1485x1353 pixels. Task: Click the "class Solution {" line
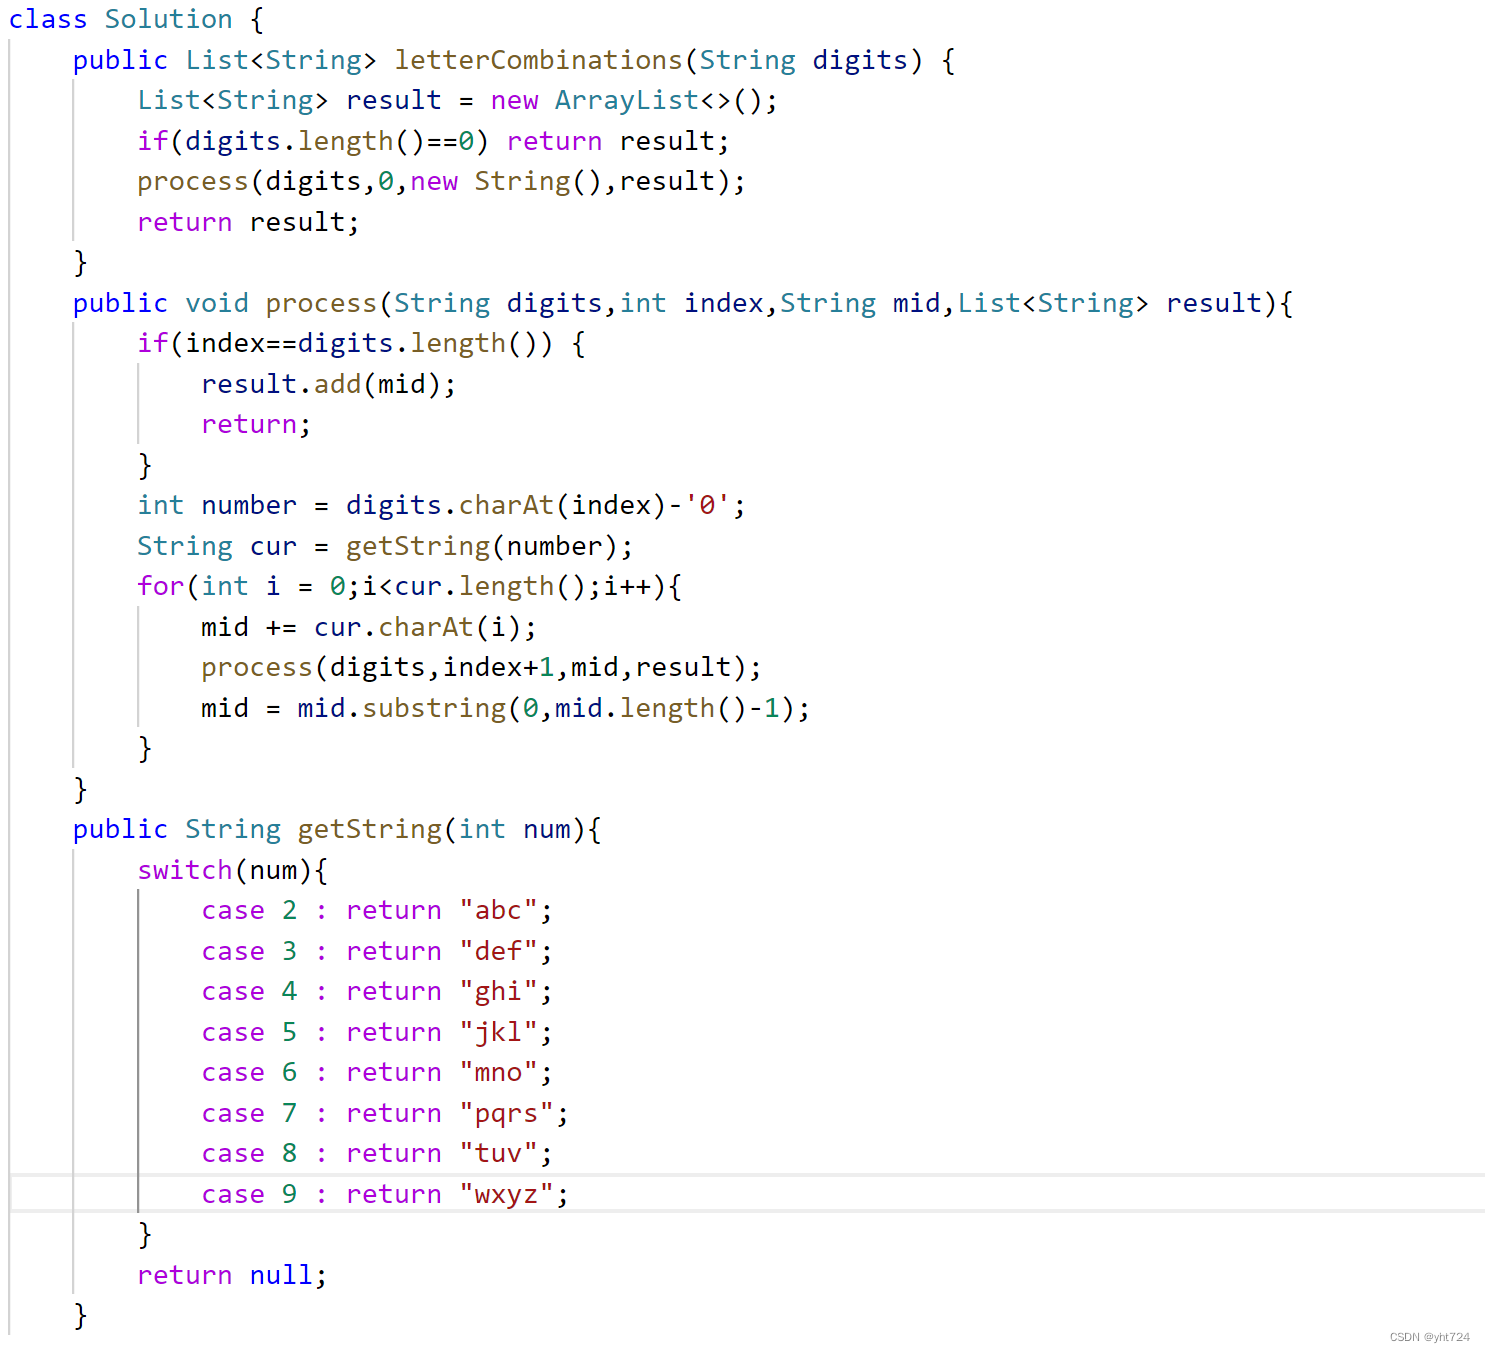[136, 19]
